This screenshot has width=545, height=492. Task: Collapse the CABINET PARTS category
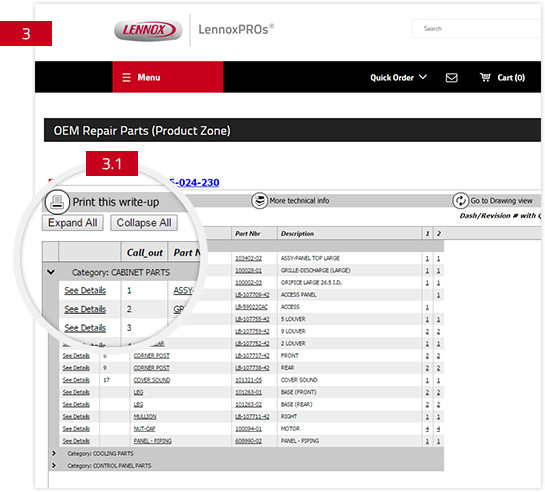pos(51,272)
